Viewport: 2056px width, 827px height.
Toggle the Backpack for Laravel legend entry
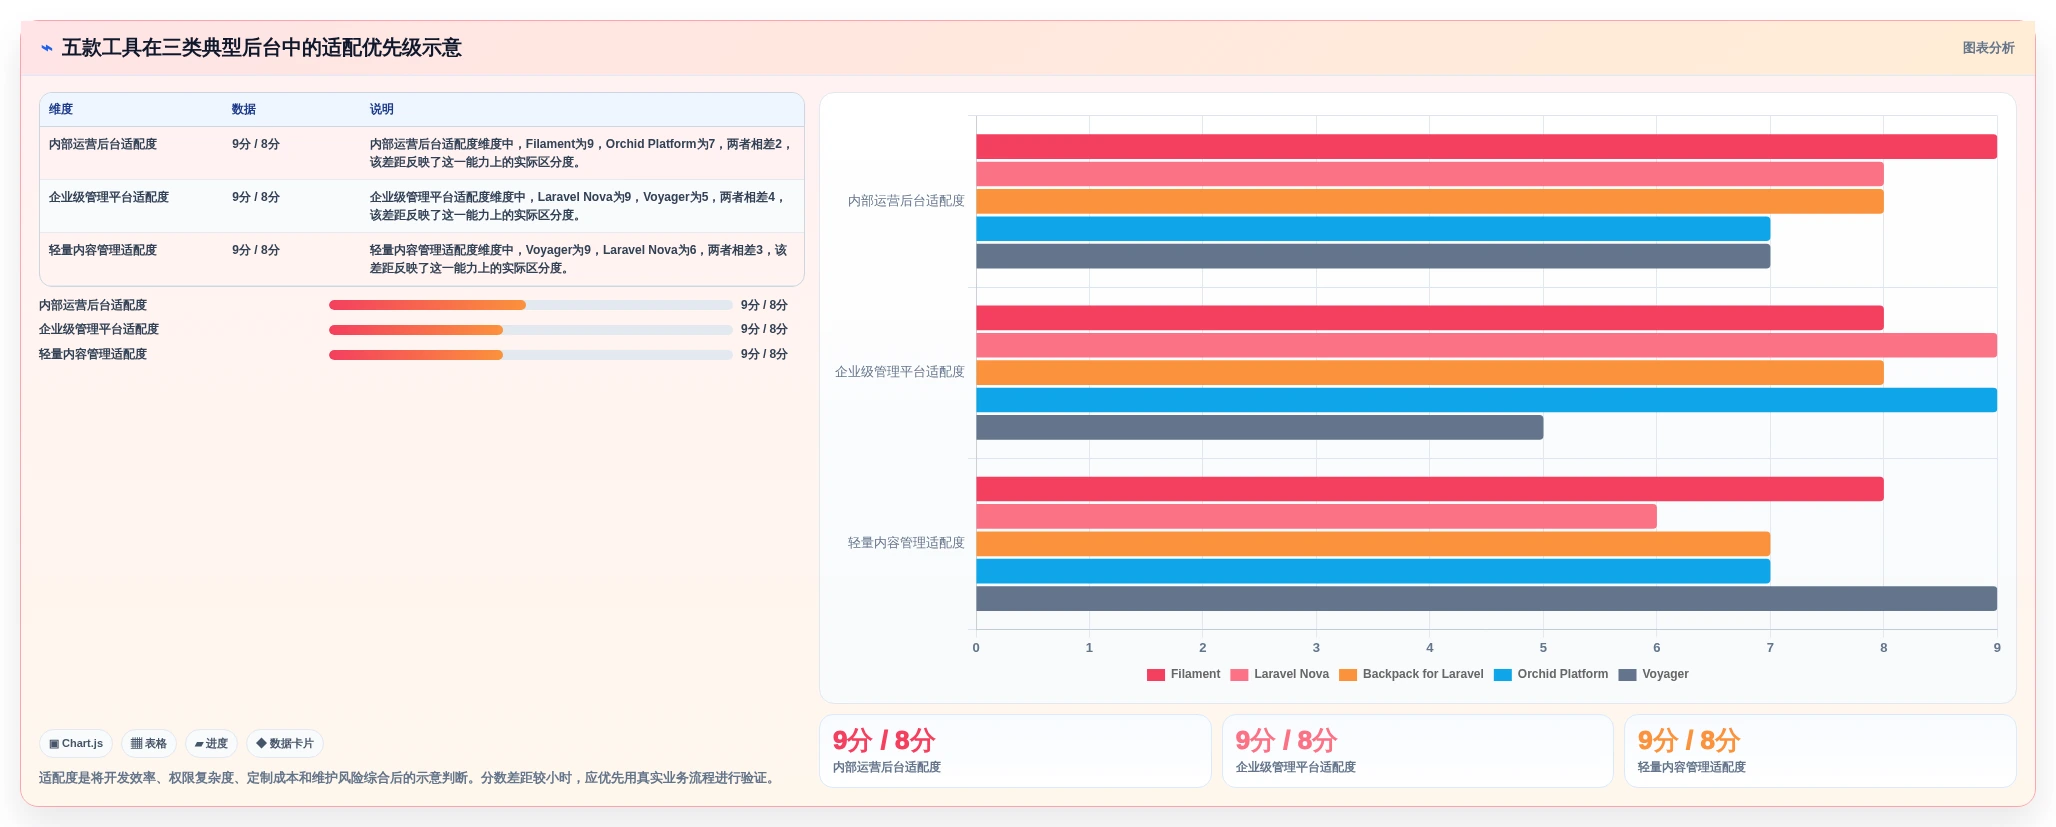(1411, 674)
